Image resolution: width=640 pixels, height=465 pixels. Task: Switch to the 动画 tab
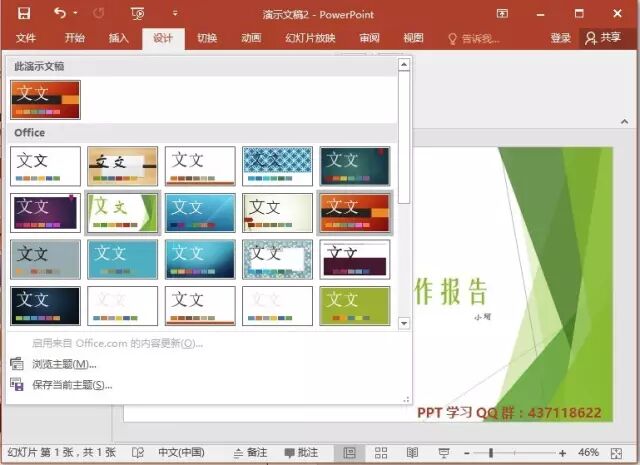(x=251, y=38)
